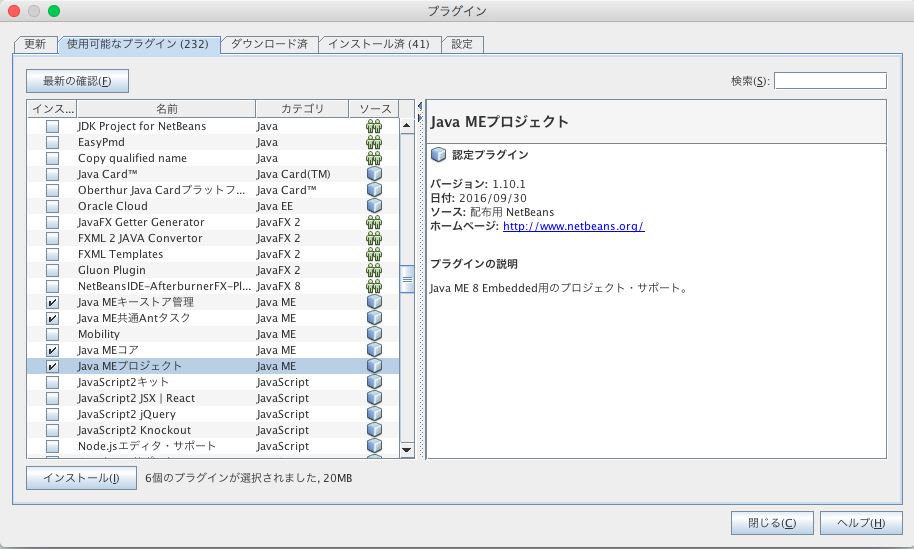Image resolution: width=914 pixels, height=549 pixels.
Task: Click the plugin list scroll down arrow
Action: click(407, 449)
